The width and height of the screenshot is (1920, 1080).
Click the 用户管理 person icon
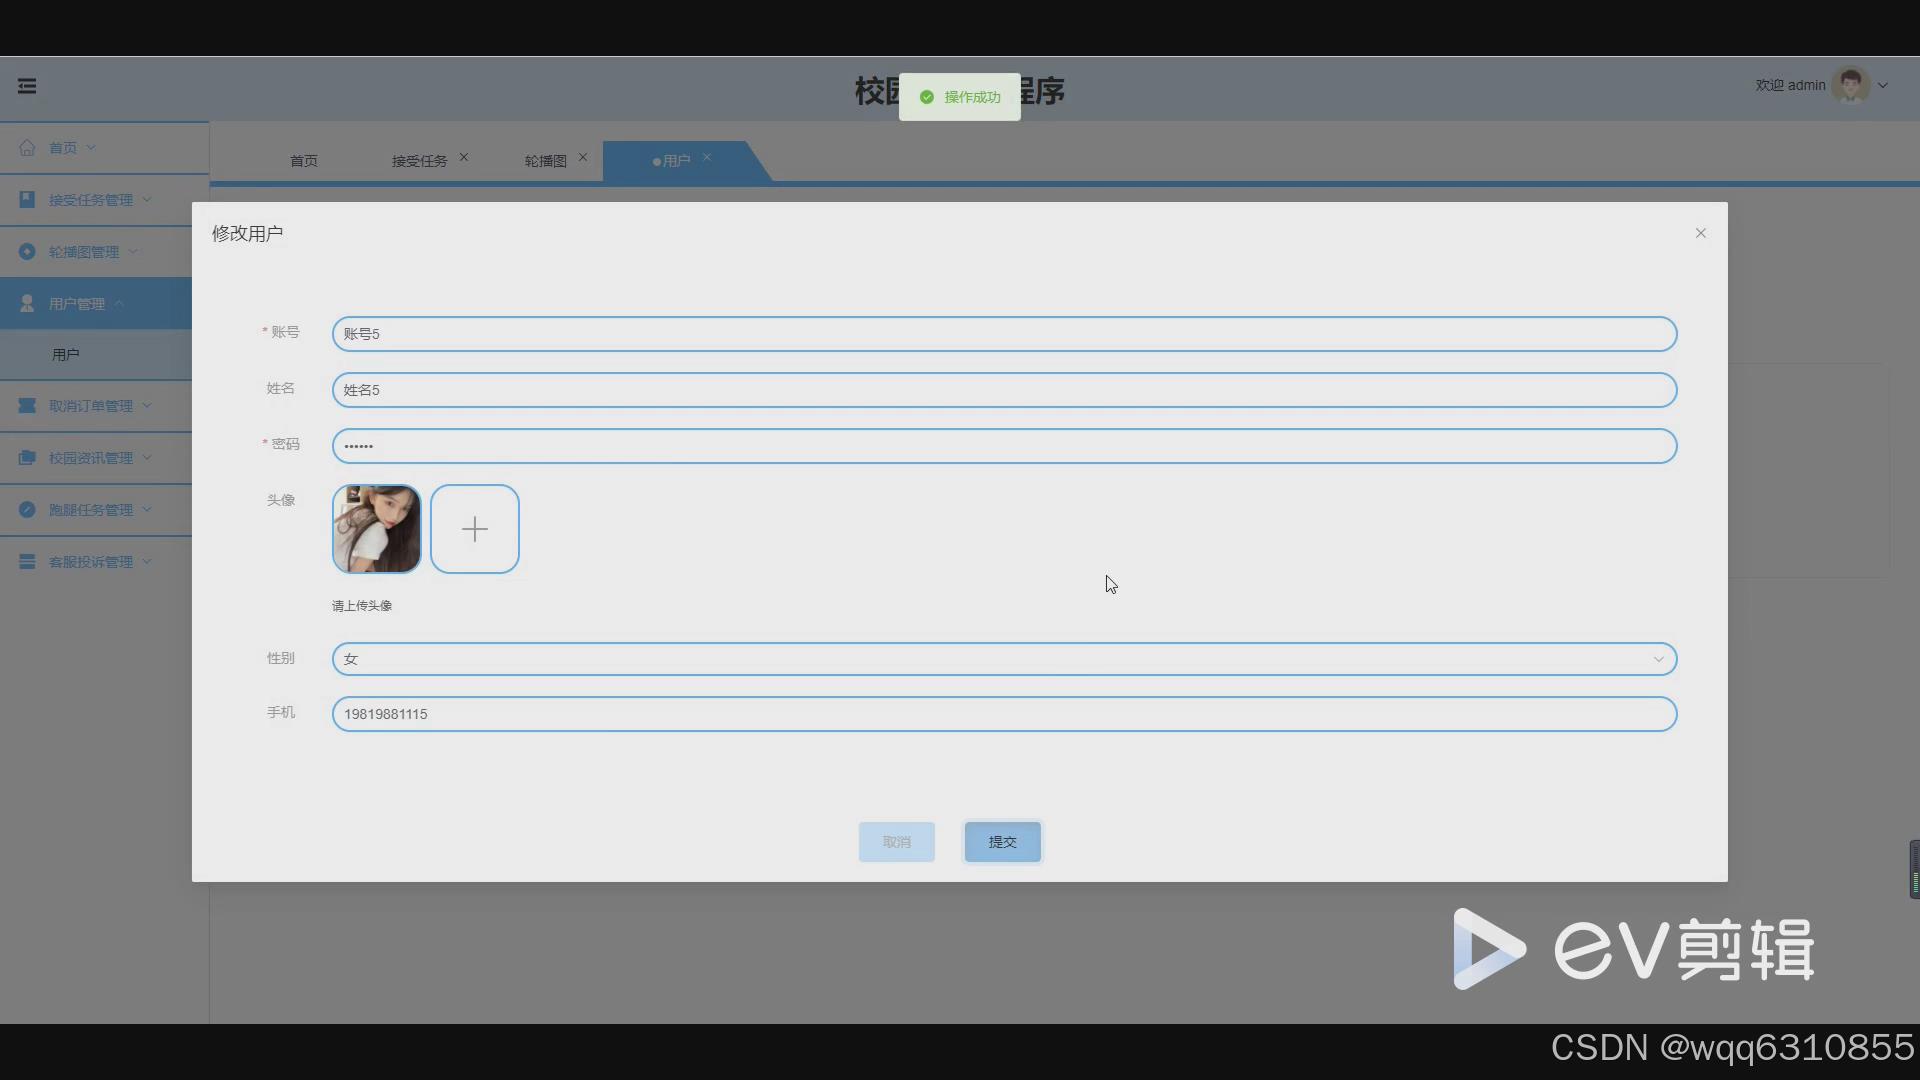[27, 304]
